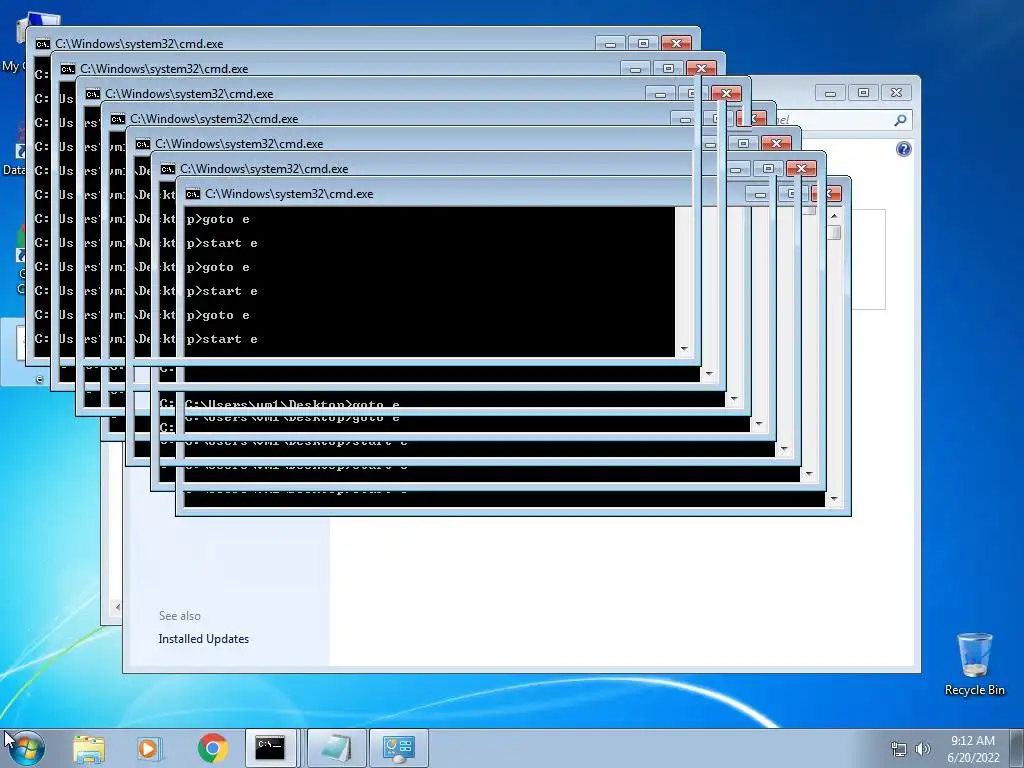This screenshot has height=768, width=1024.
Task: Open File Explorer from the taskbar
Action: click(89, 748)
